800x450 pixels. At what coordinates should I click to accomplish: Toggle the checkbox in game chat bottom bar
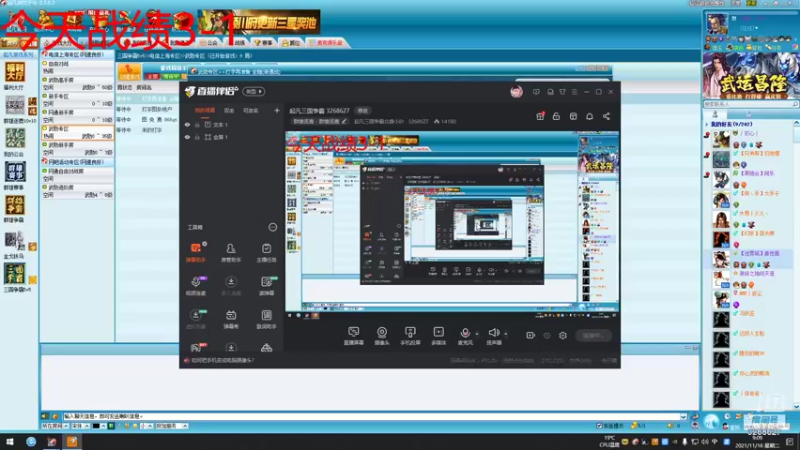pos(599,426)
